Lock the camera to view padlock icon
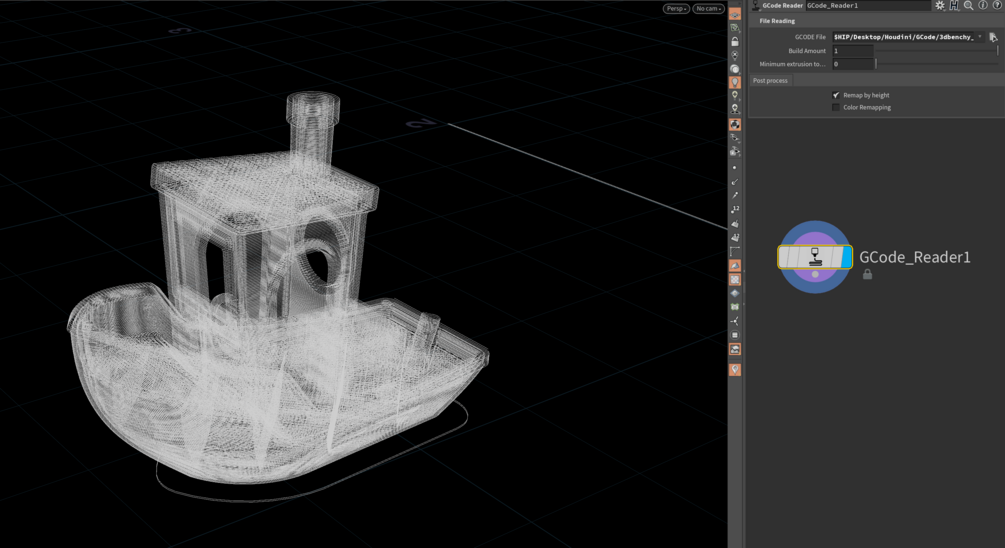Screen dimensions: 1005x548 tap(735, 42)
